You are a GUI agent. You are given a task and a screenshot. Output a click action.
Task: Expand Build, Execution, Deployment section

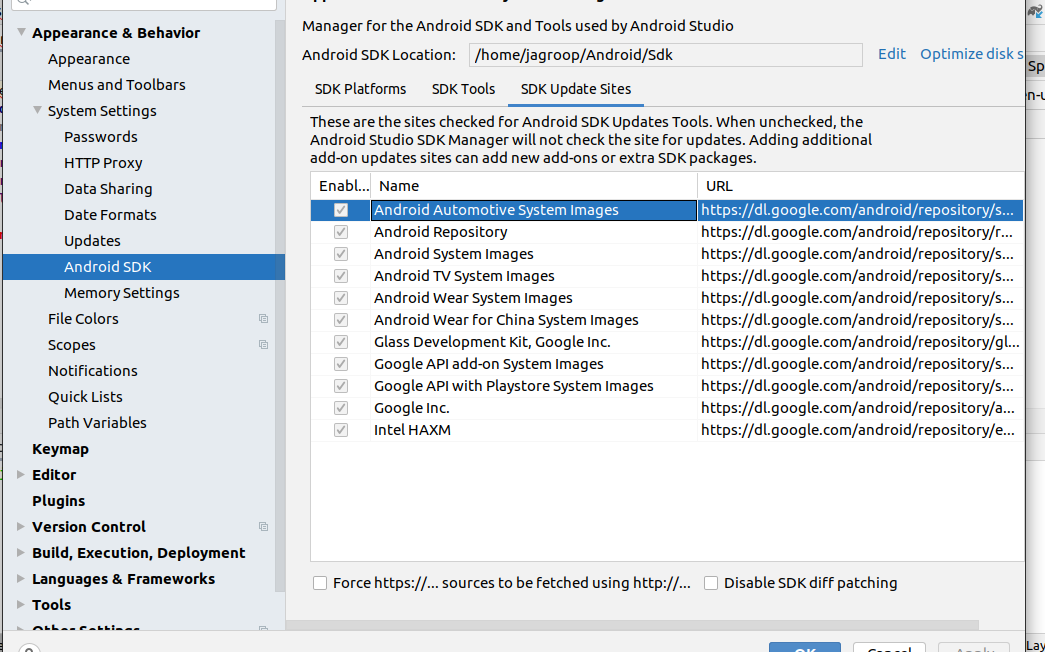point(22,553)
